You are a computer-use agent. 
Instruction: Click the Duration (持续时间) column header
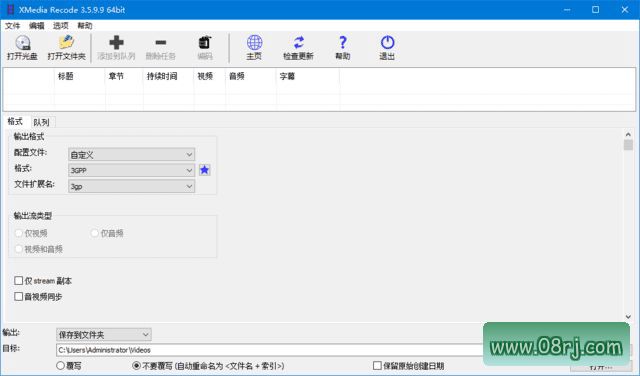[x=168, y=76]
